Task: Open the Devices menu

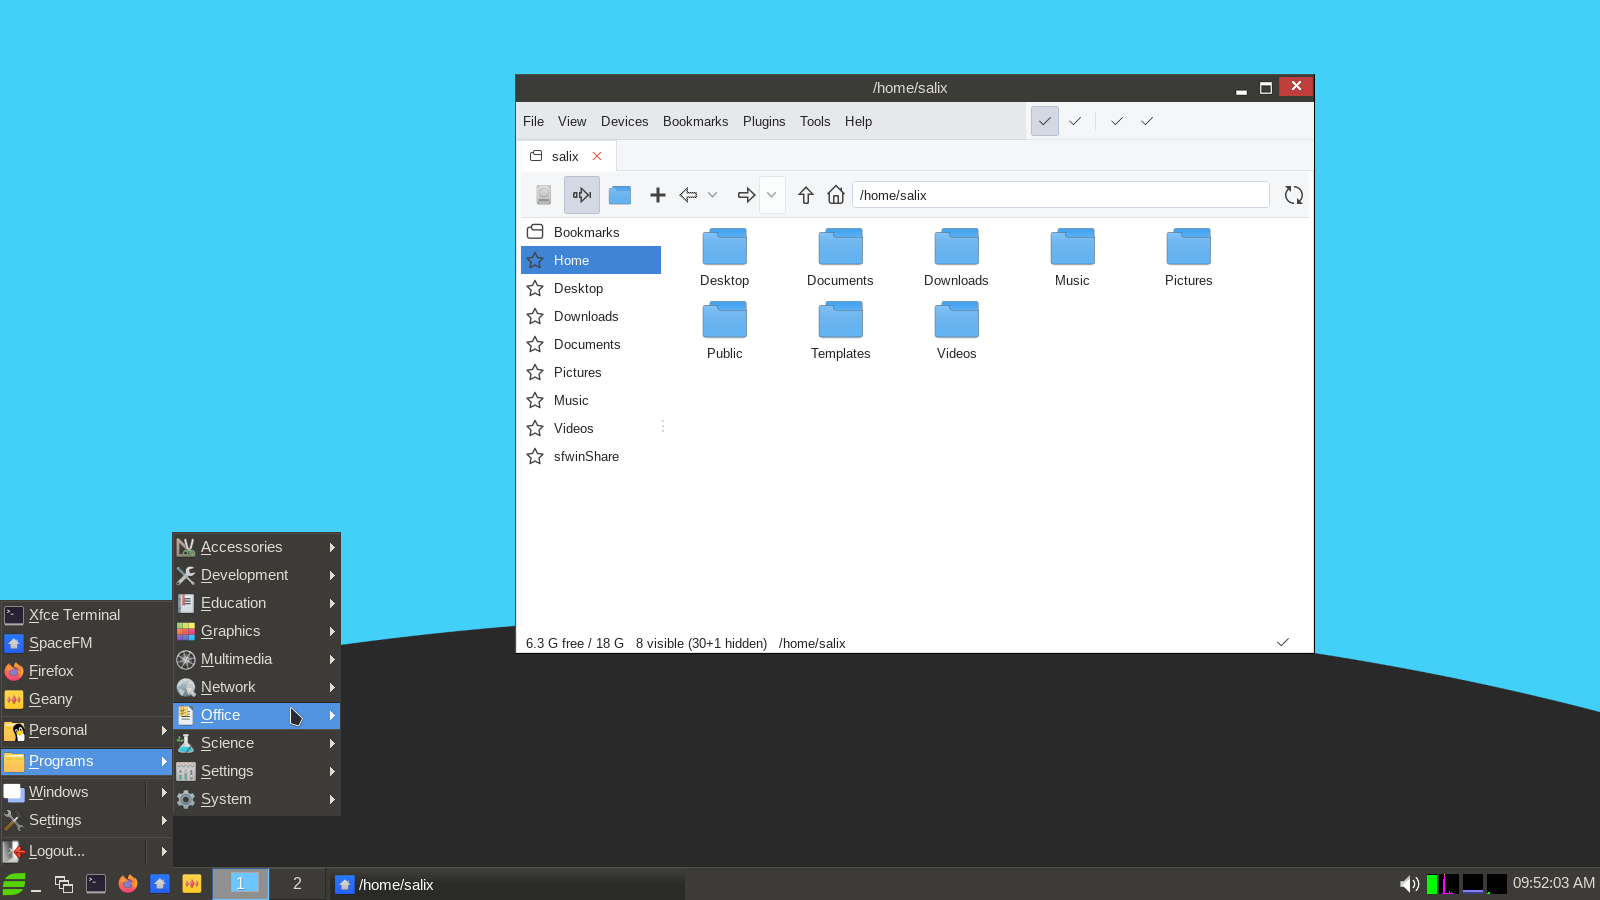Action: [625, 121]
